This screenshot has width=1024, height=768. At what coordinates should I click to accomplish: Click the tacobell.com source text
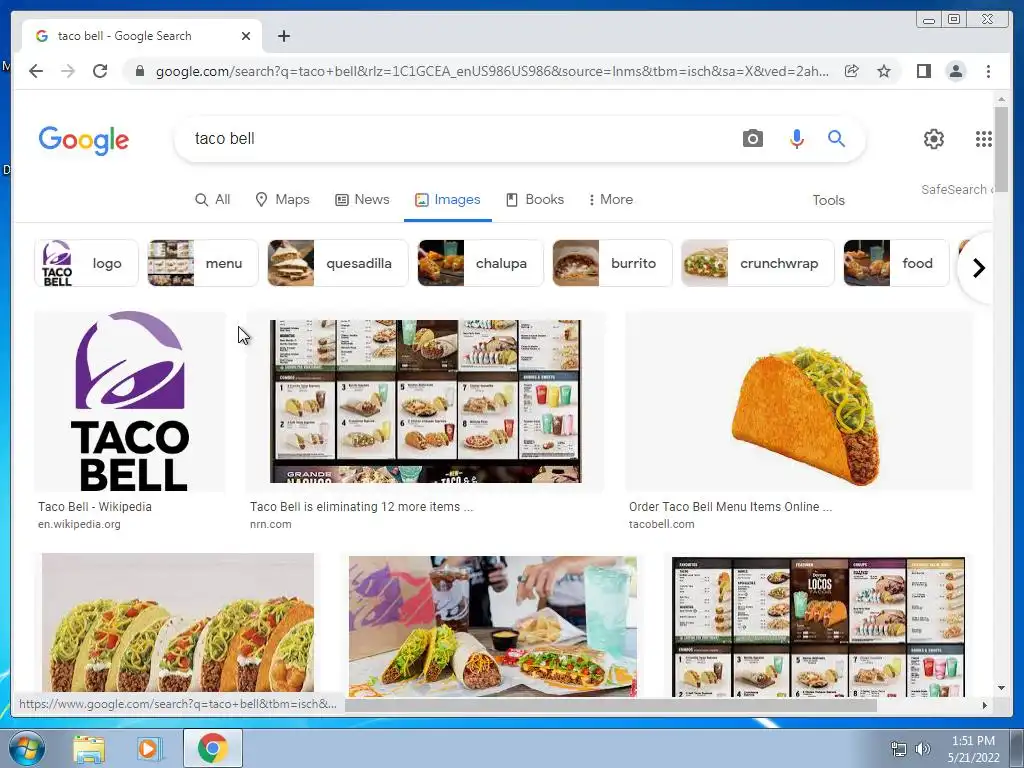pos(662,524)
